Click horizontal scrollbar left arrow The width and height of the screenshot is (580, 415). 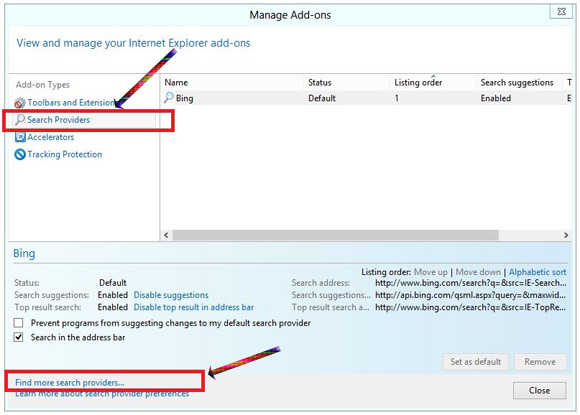tap(166, 235)
